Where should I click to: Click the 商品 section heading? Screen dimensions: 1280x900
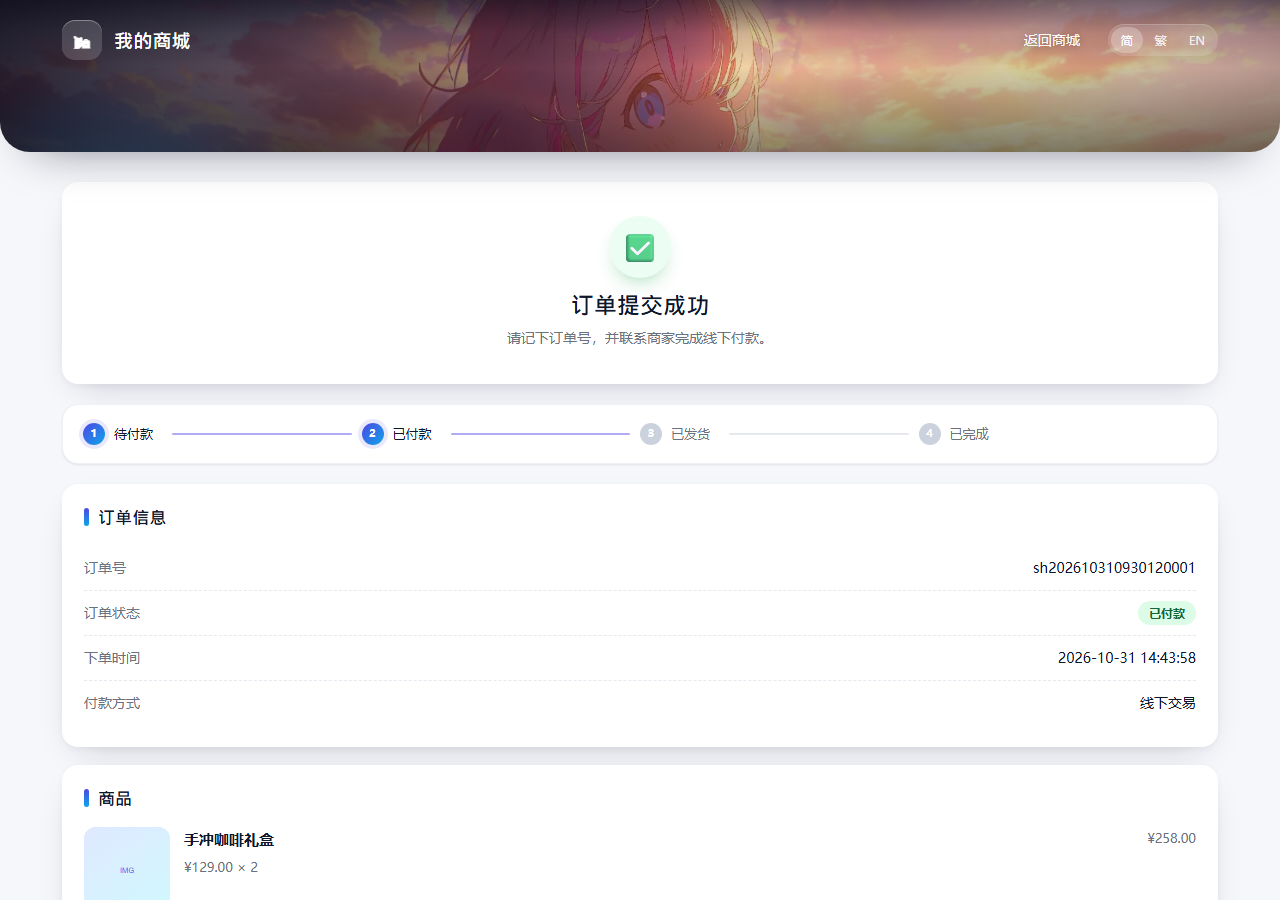(115, 798)
